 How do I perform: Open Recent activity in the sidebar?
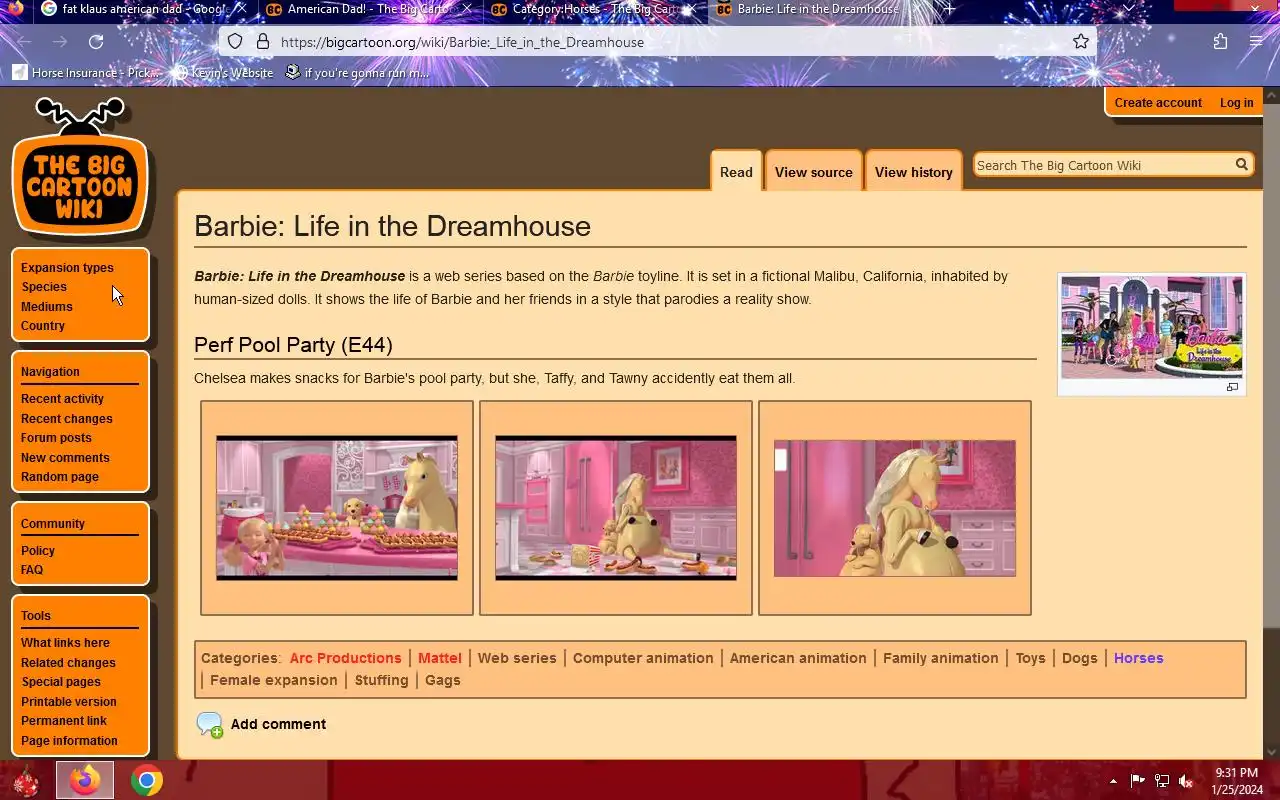(62, 399)
